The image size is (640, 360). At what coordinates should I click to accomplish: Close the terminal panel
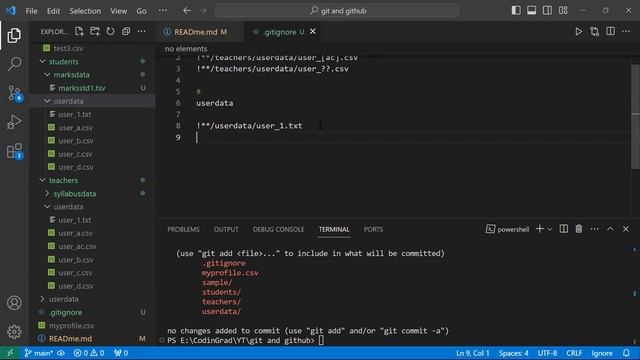(x=626, y=229)
